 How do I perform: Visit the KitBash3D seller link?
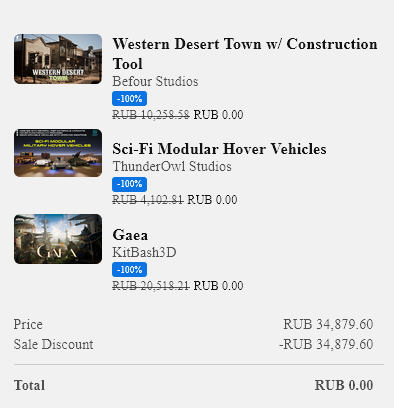click(144, 252)
